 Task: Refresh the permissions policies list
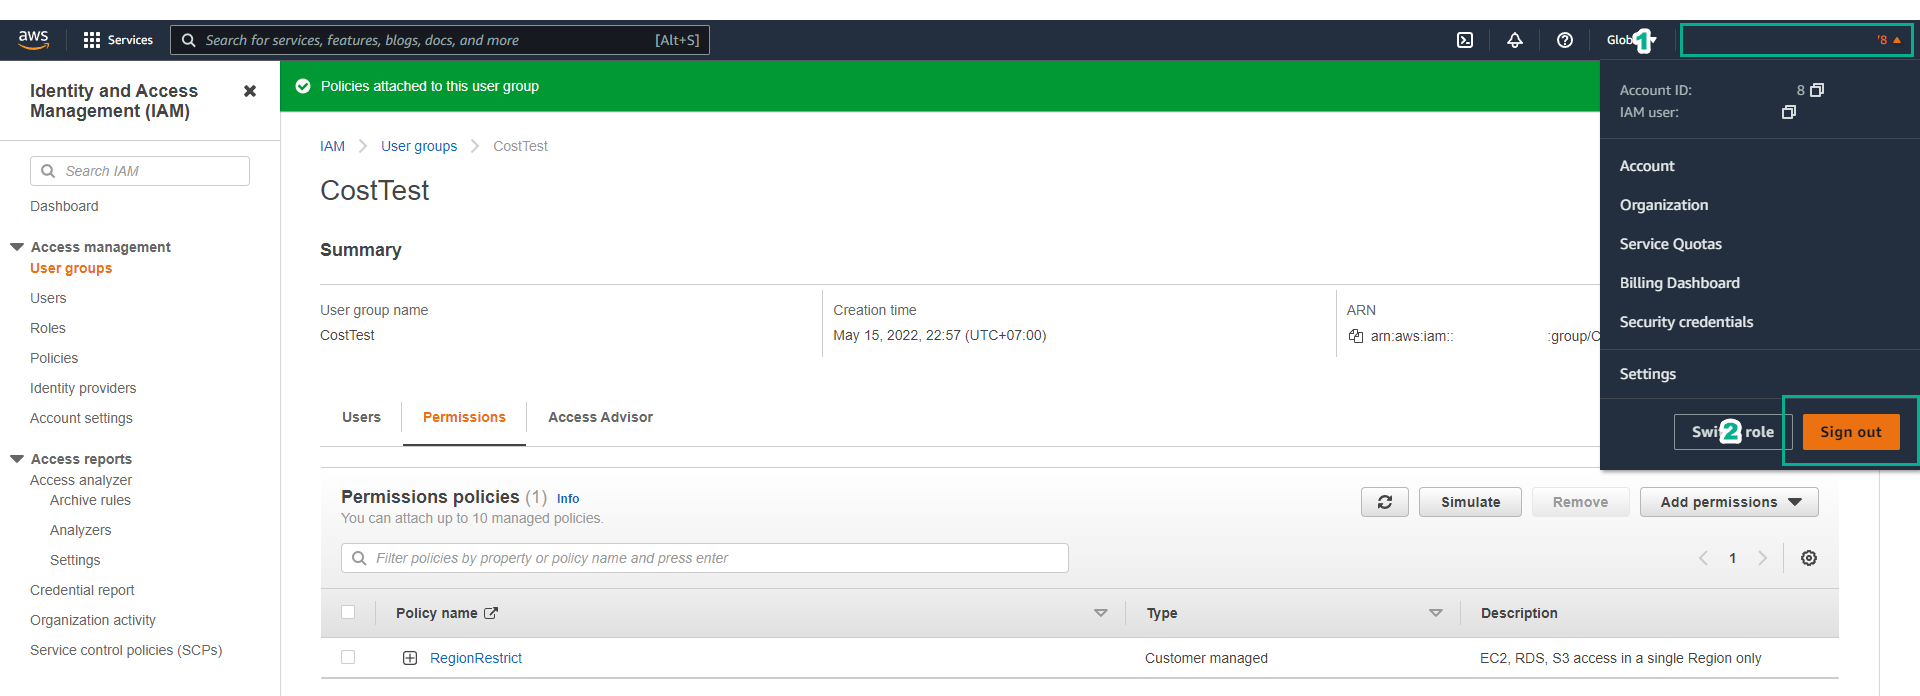(1385, 502)
